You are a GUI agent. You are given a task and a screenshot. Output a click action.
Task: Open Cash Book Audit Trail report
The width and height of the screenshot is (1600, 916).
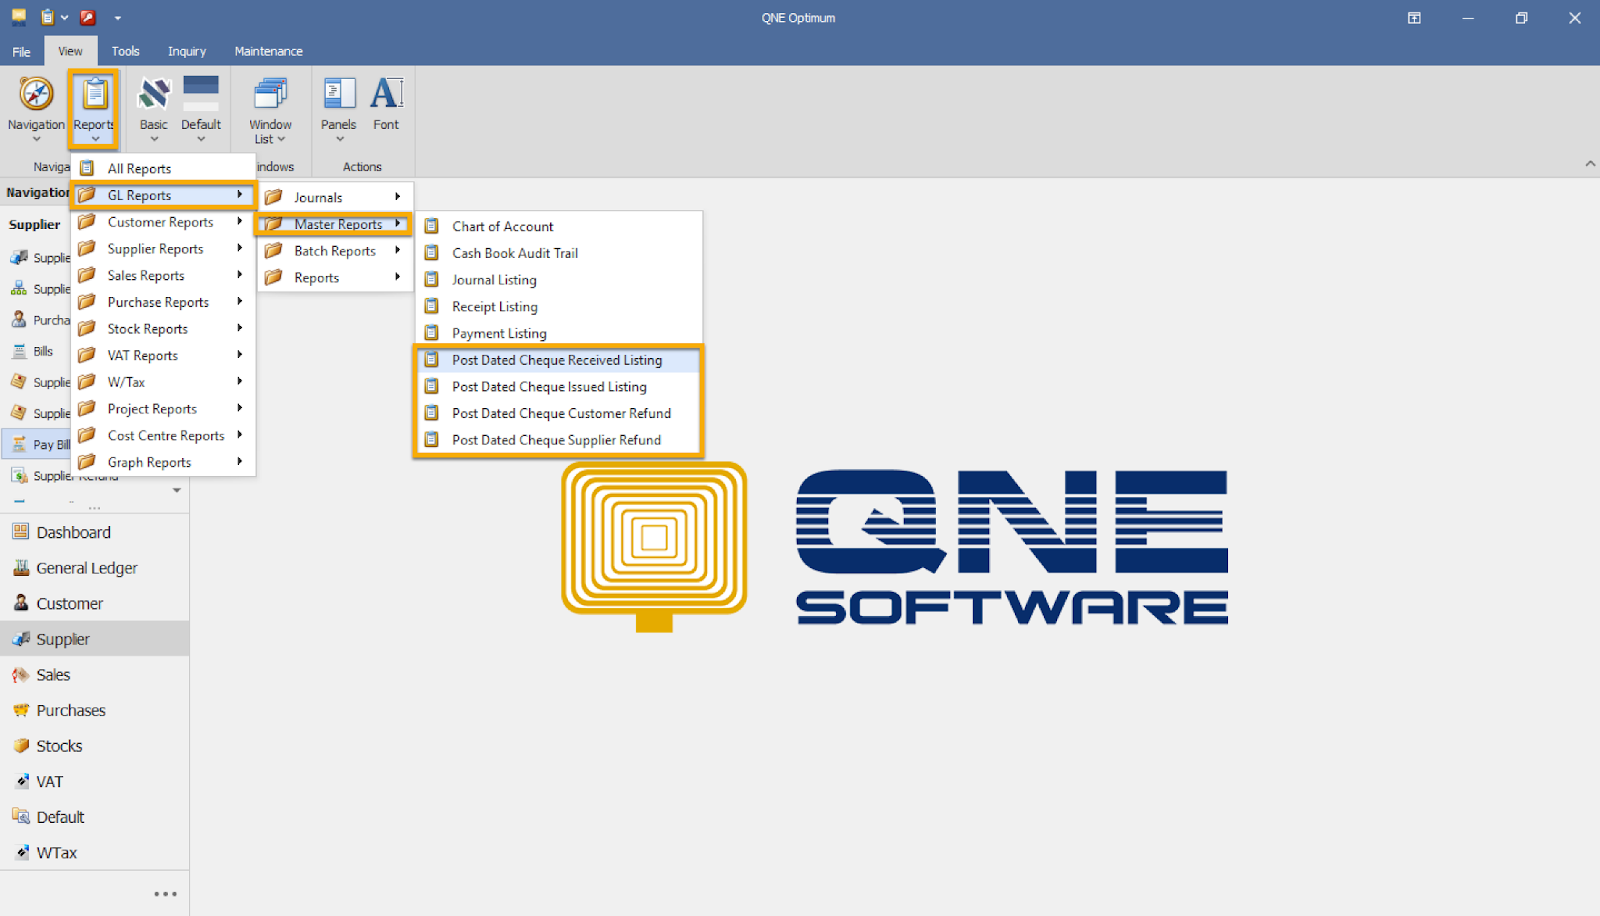(559, 253)
